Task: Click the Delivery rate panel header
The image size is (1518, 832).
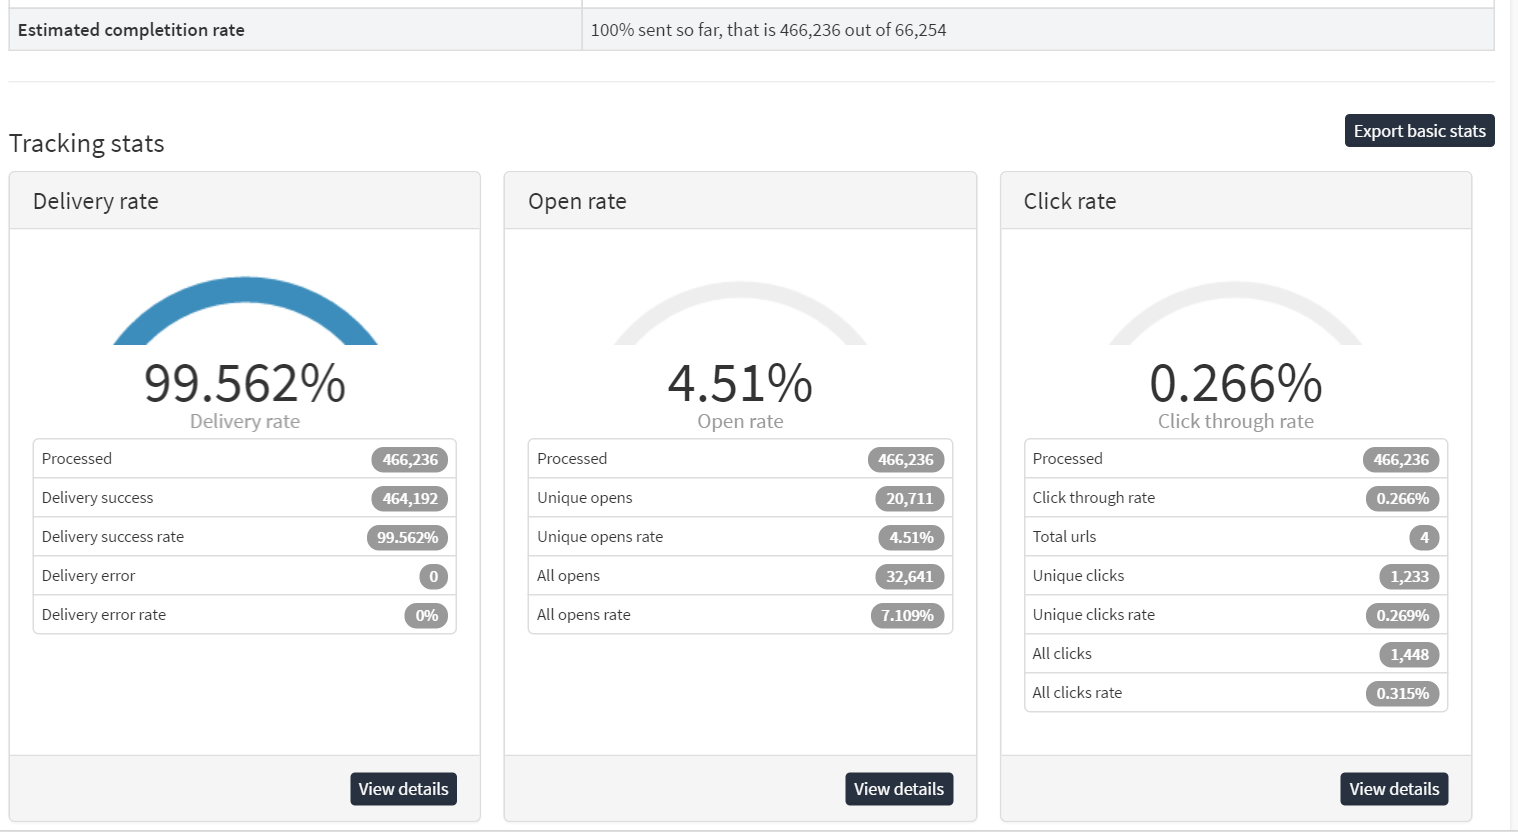Action: click(245, 201)
